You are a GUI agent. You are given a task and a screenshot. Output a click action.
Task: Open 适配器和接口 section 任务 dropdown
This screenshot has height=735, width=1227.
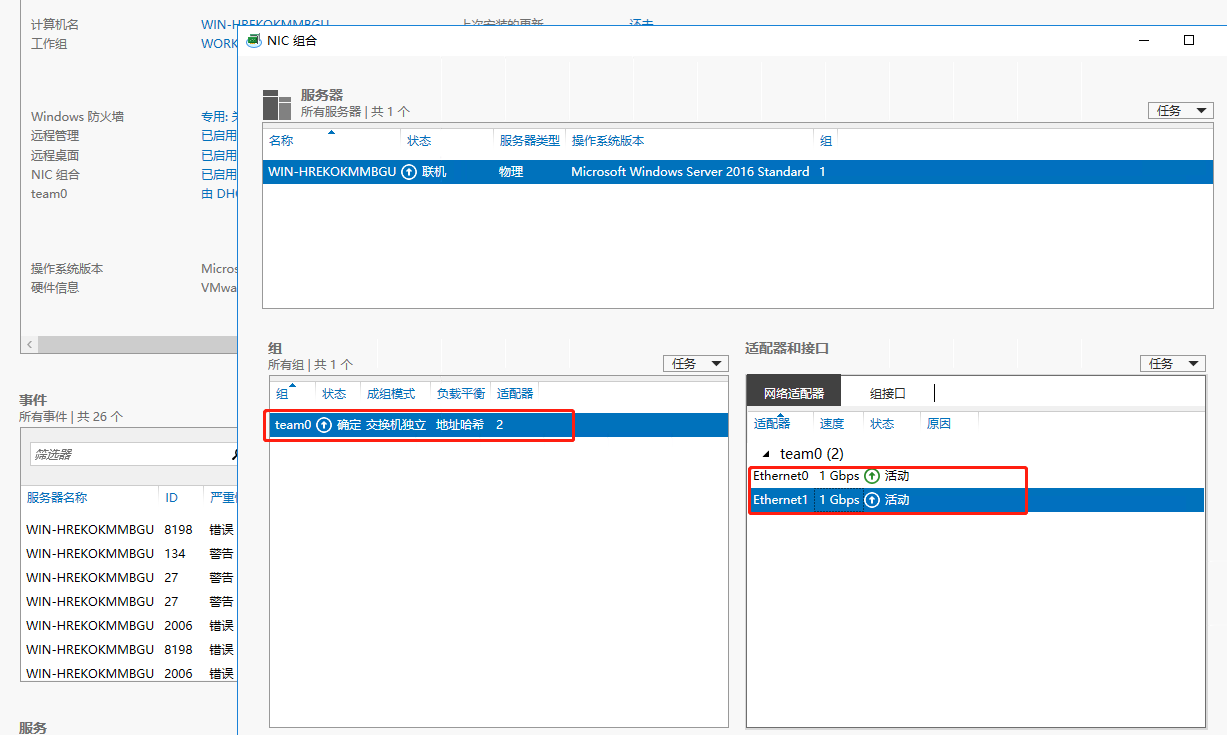(1172, 364)
